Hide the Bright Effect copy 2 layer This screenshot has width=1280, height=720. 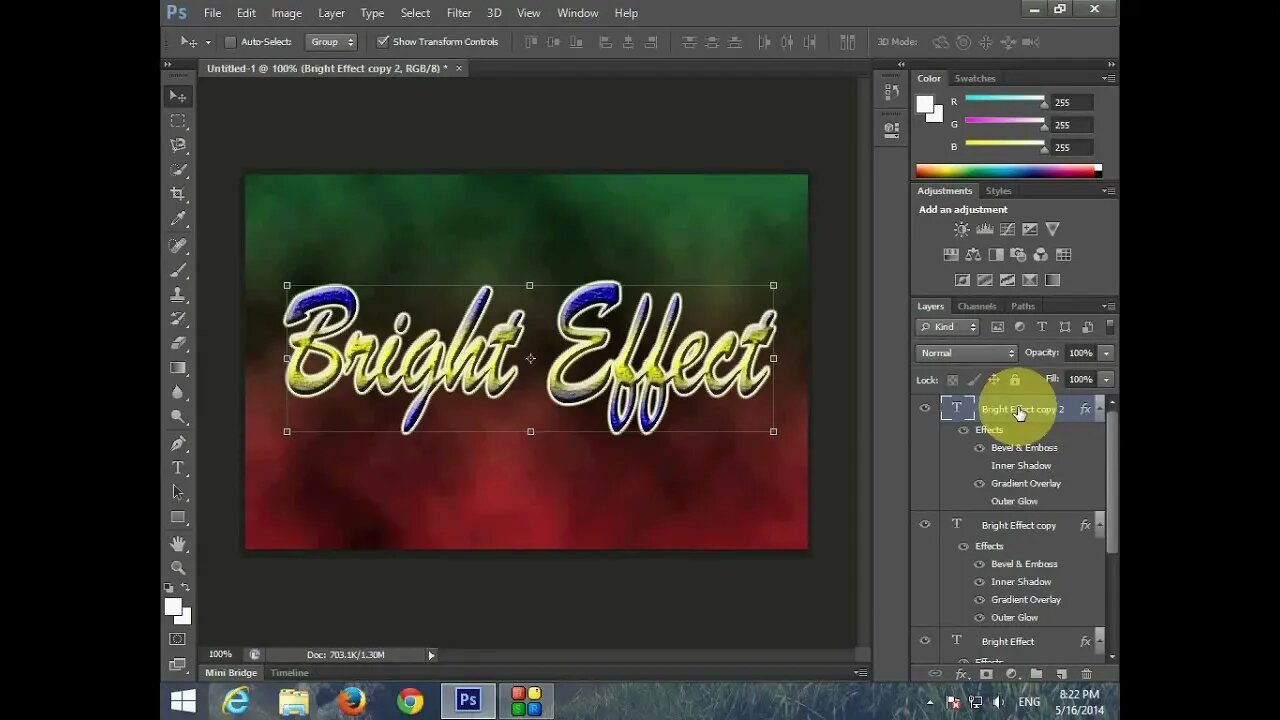click(924, 408)
